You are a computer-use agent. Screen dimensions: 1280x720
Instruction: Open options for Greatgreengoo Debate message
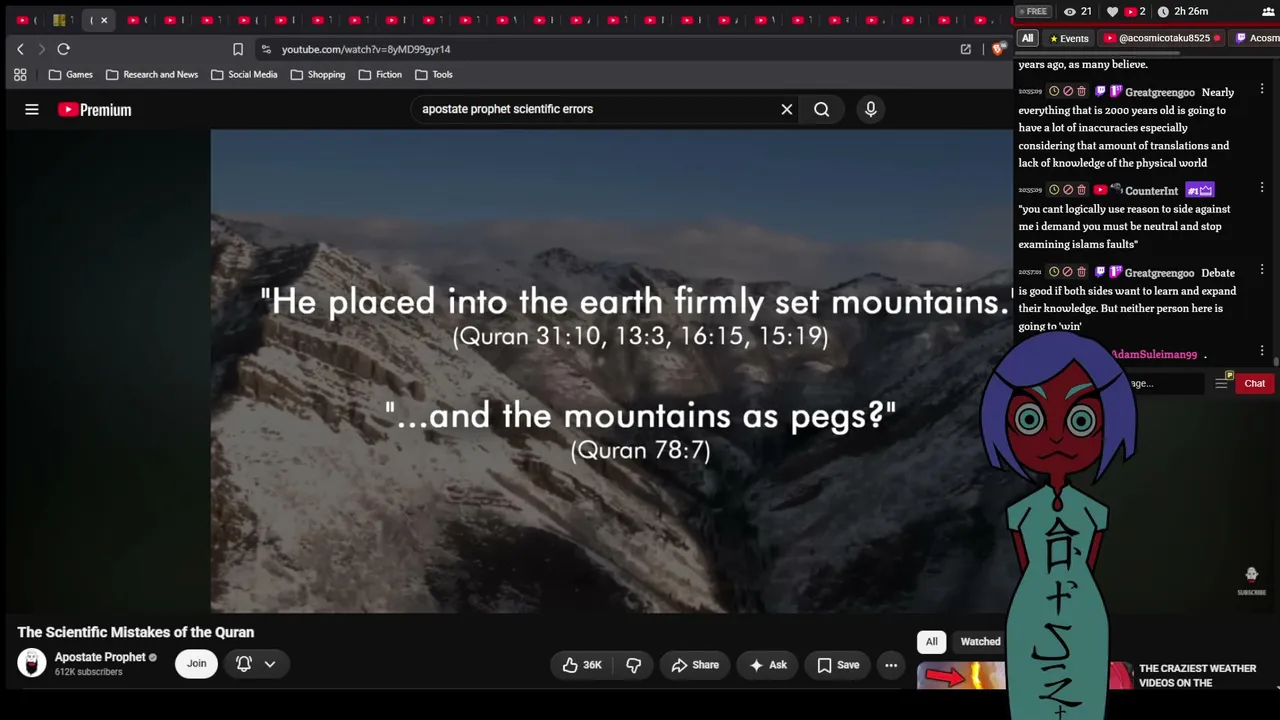coord(1262,270)
